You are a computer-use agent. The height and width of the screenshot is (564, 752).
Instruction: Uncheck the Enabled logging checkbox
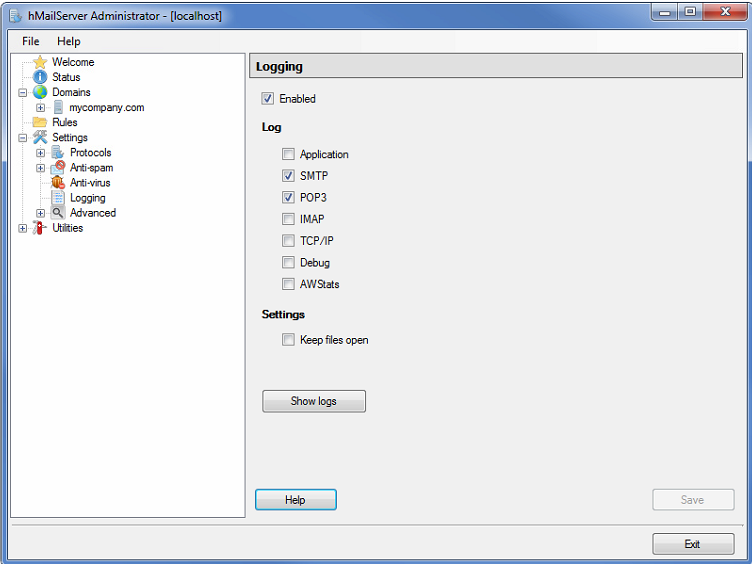[x=268, y=99]
